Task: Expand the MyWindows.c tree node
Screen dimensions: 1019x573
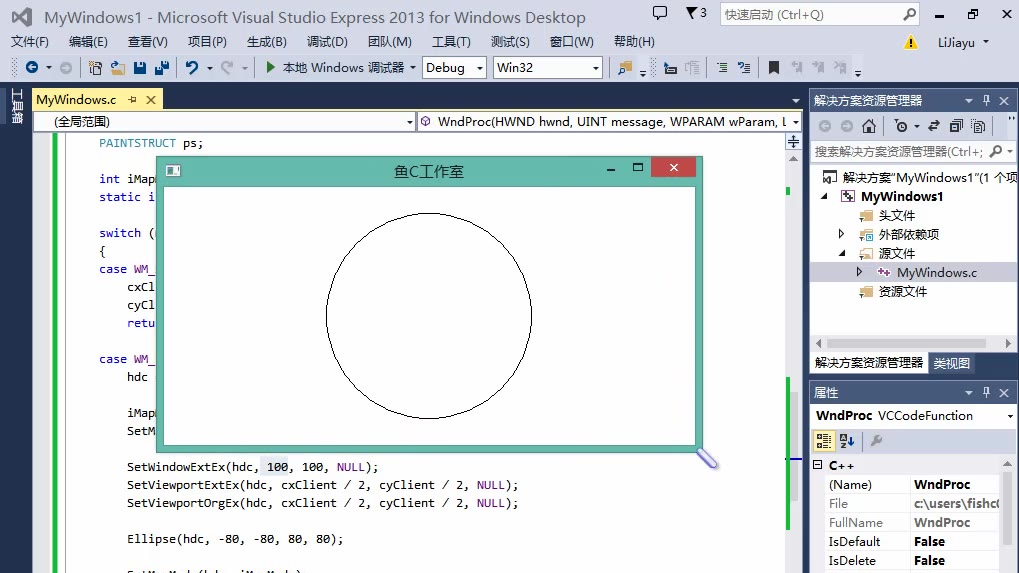Action: [860, 272]
